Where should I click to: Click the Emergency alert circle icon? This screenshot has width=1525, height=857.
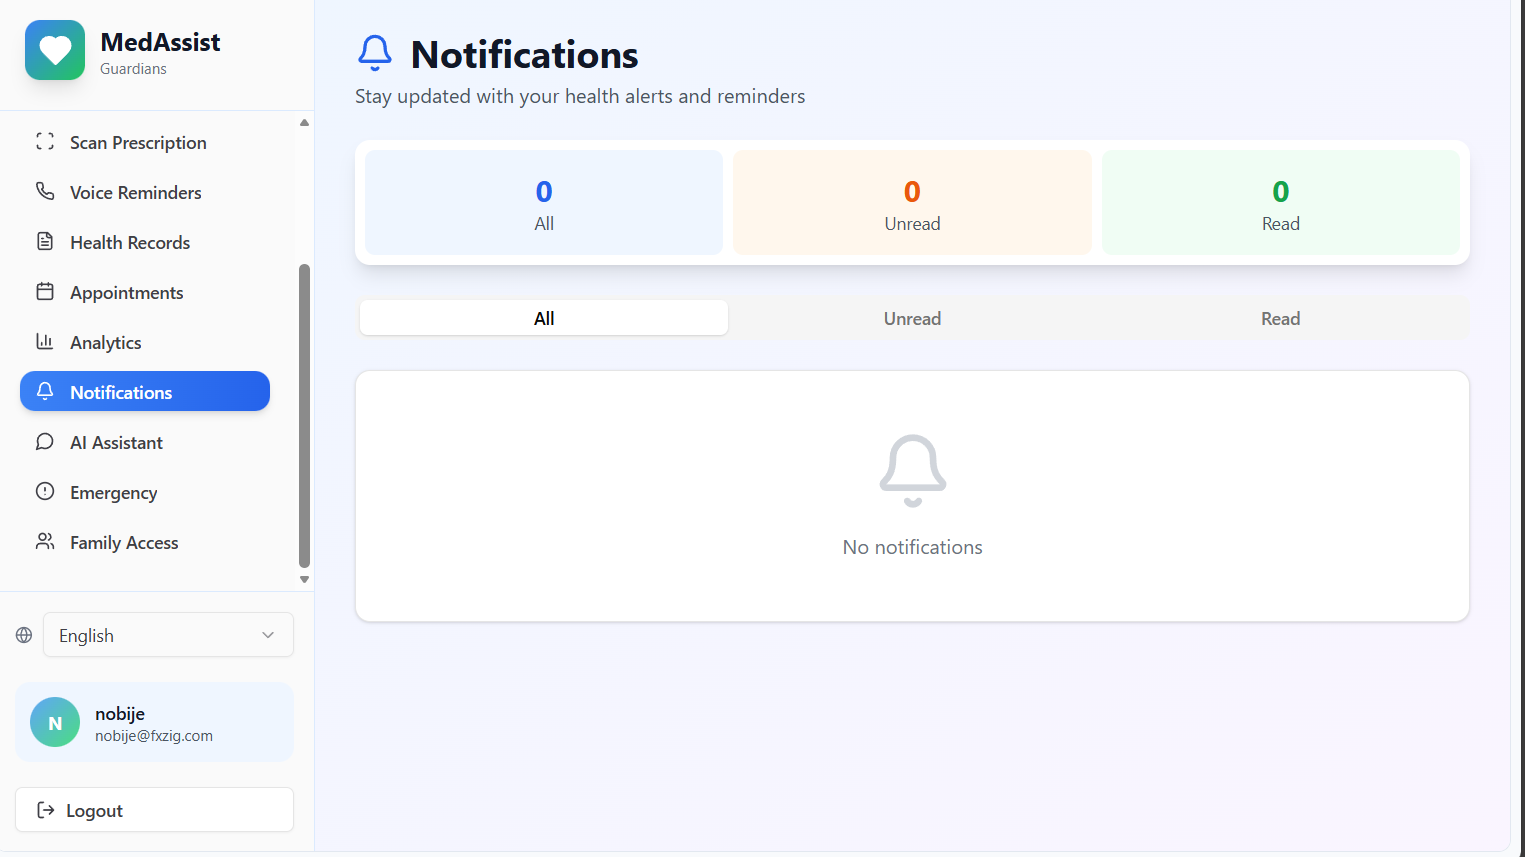pos(45,491)
